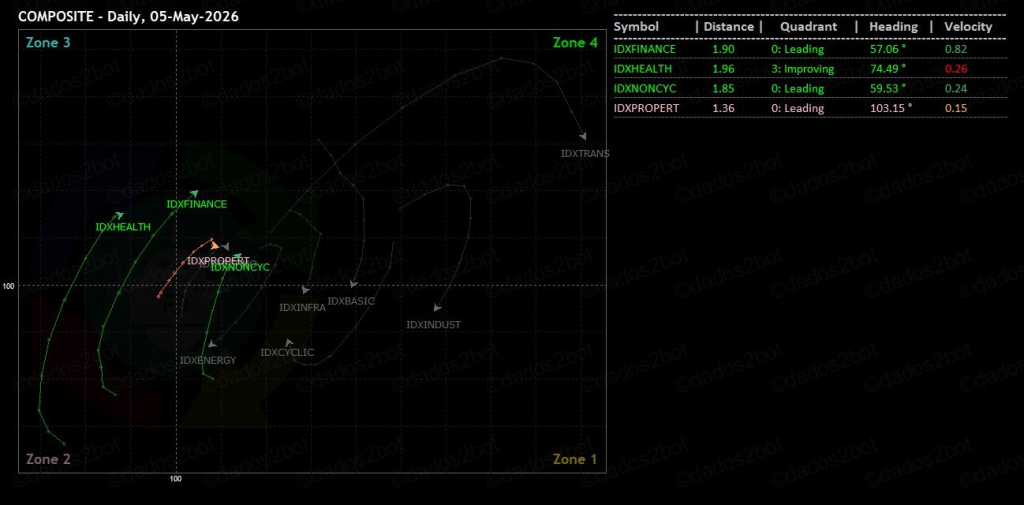Select the IDXFINANCE row in table
This screenshot has height=505, width=1024.
tap(810, 49)
